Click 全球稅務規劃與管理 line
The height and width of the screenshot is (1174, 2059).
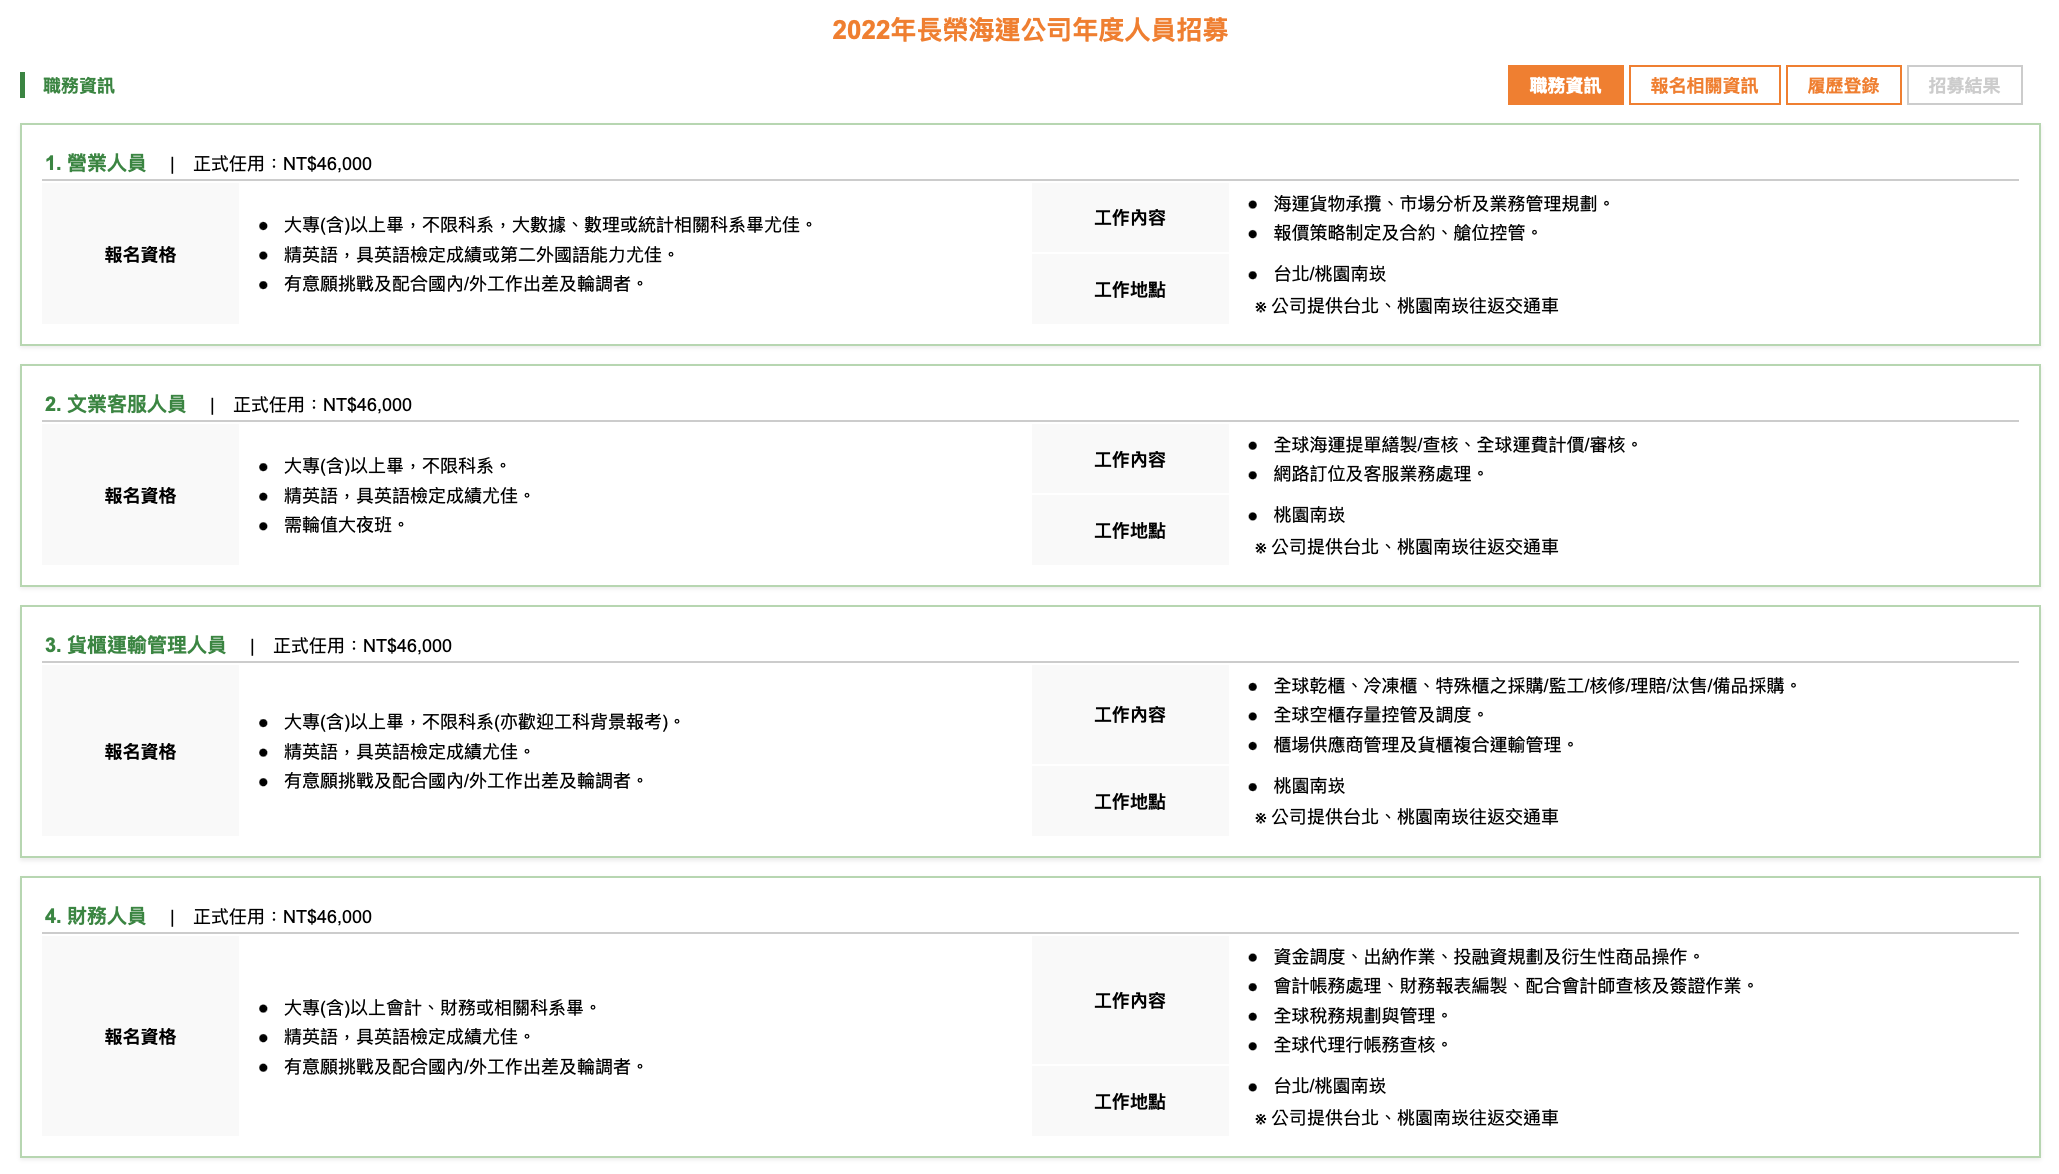pyautogui.click(x=1360, y=1016)
